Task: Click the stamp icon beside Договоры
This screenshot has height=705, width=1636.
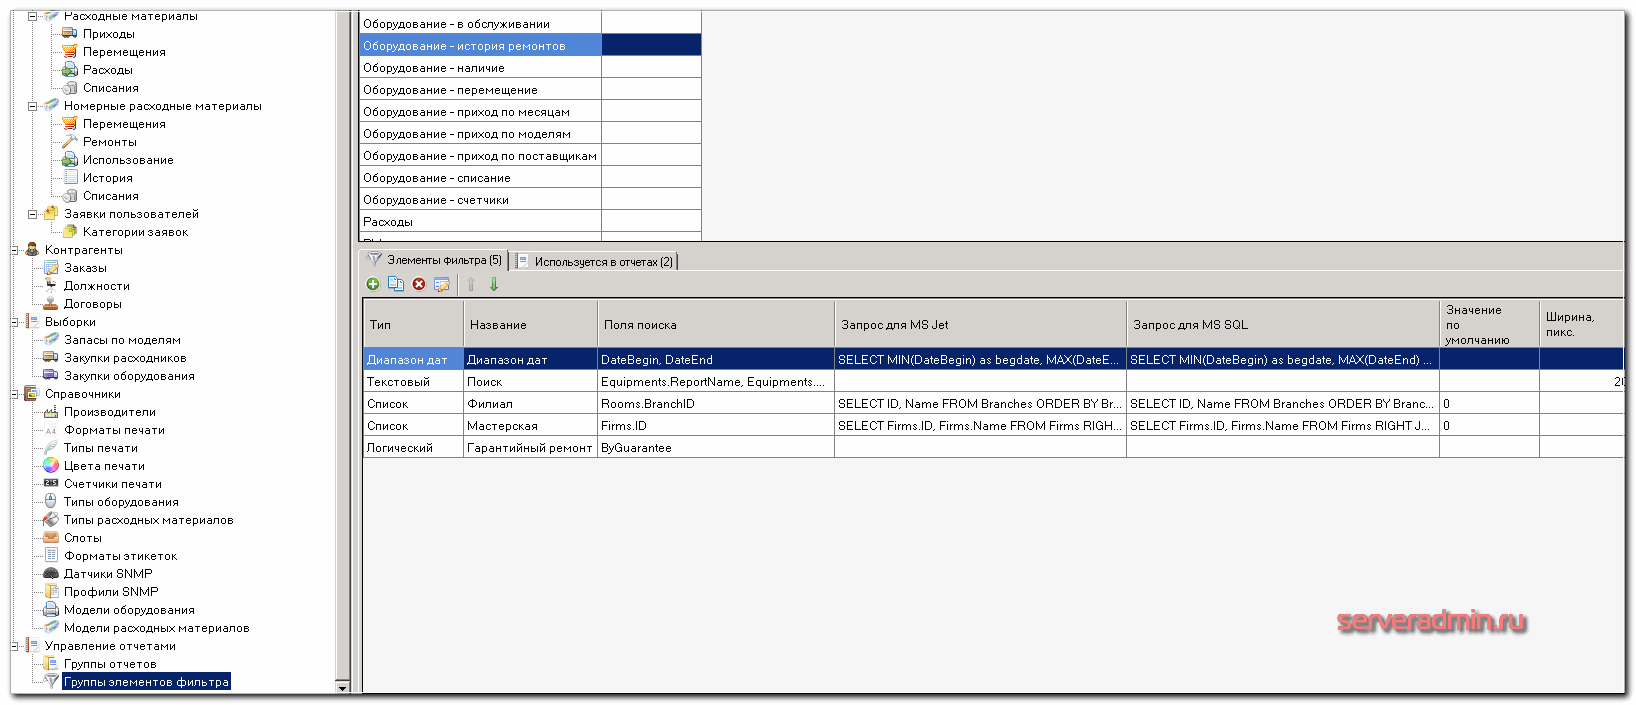Action: tap(51, 303)
